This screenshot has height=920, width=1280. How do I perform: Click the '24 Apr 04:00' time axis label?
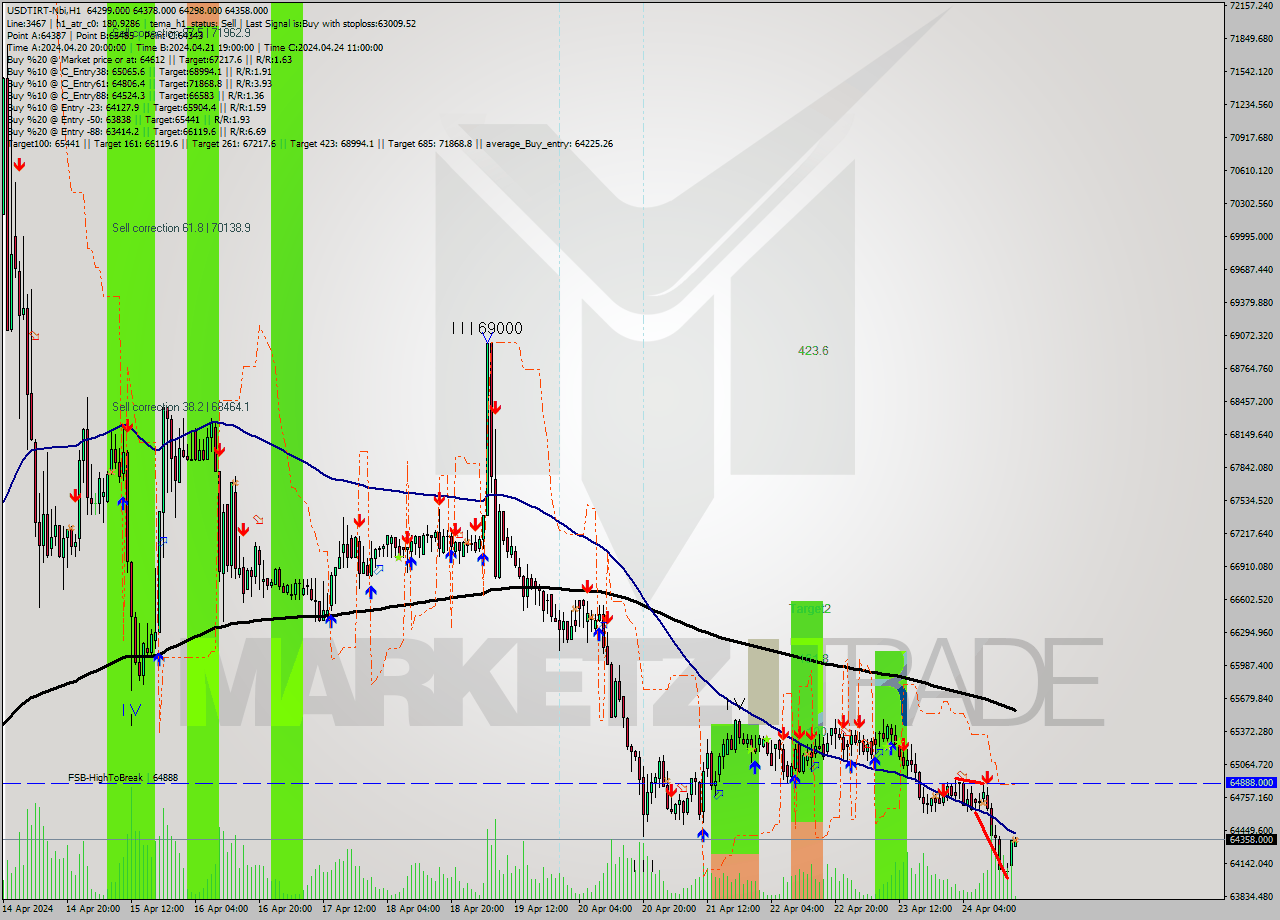[990, 909]
